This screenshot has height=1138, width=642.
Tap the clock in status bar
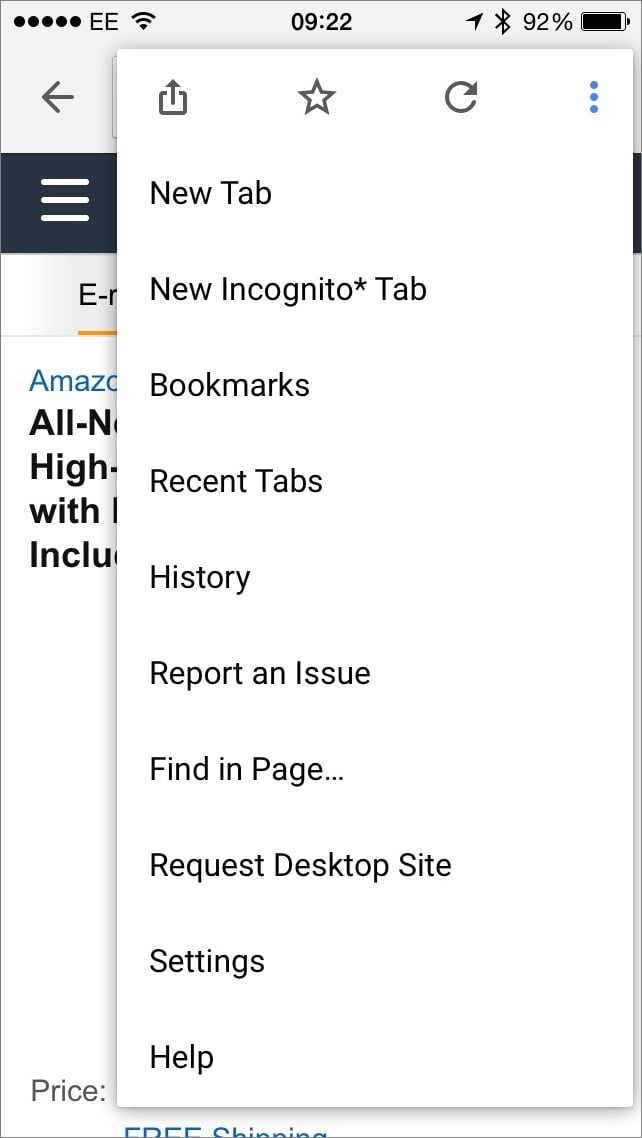pos(321,21)
